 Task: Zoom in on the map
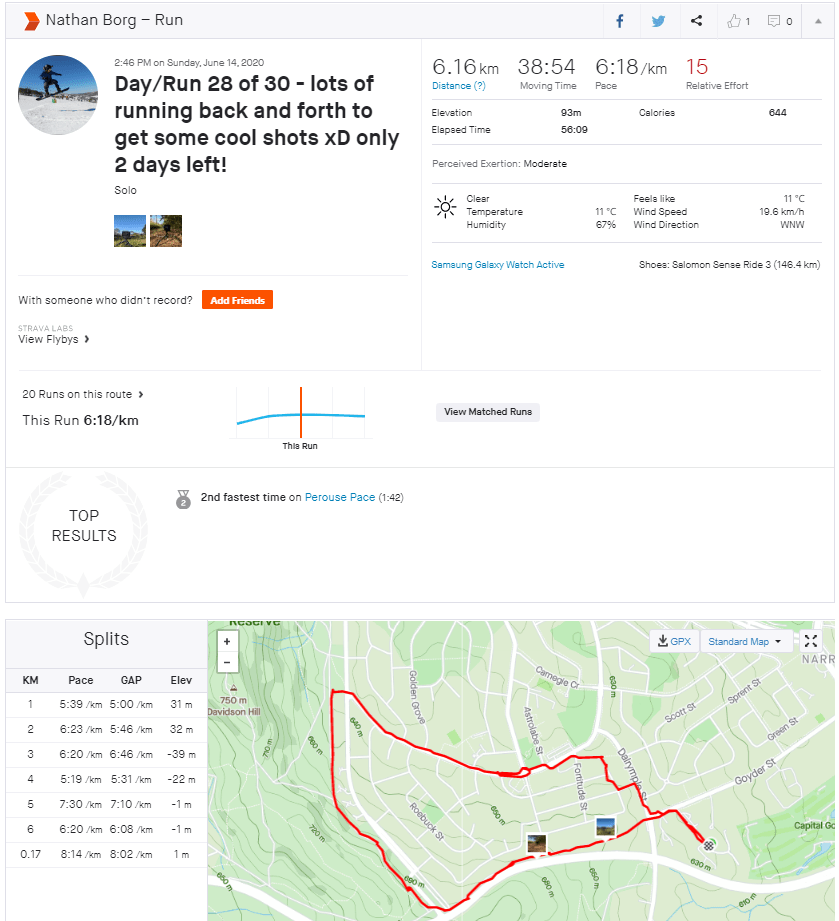pos(228,642)
